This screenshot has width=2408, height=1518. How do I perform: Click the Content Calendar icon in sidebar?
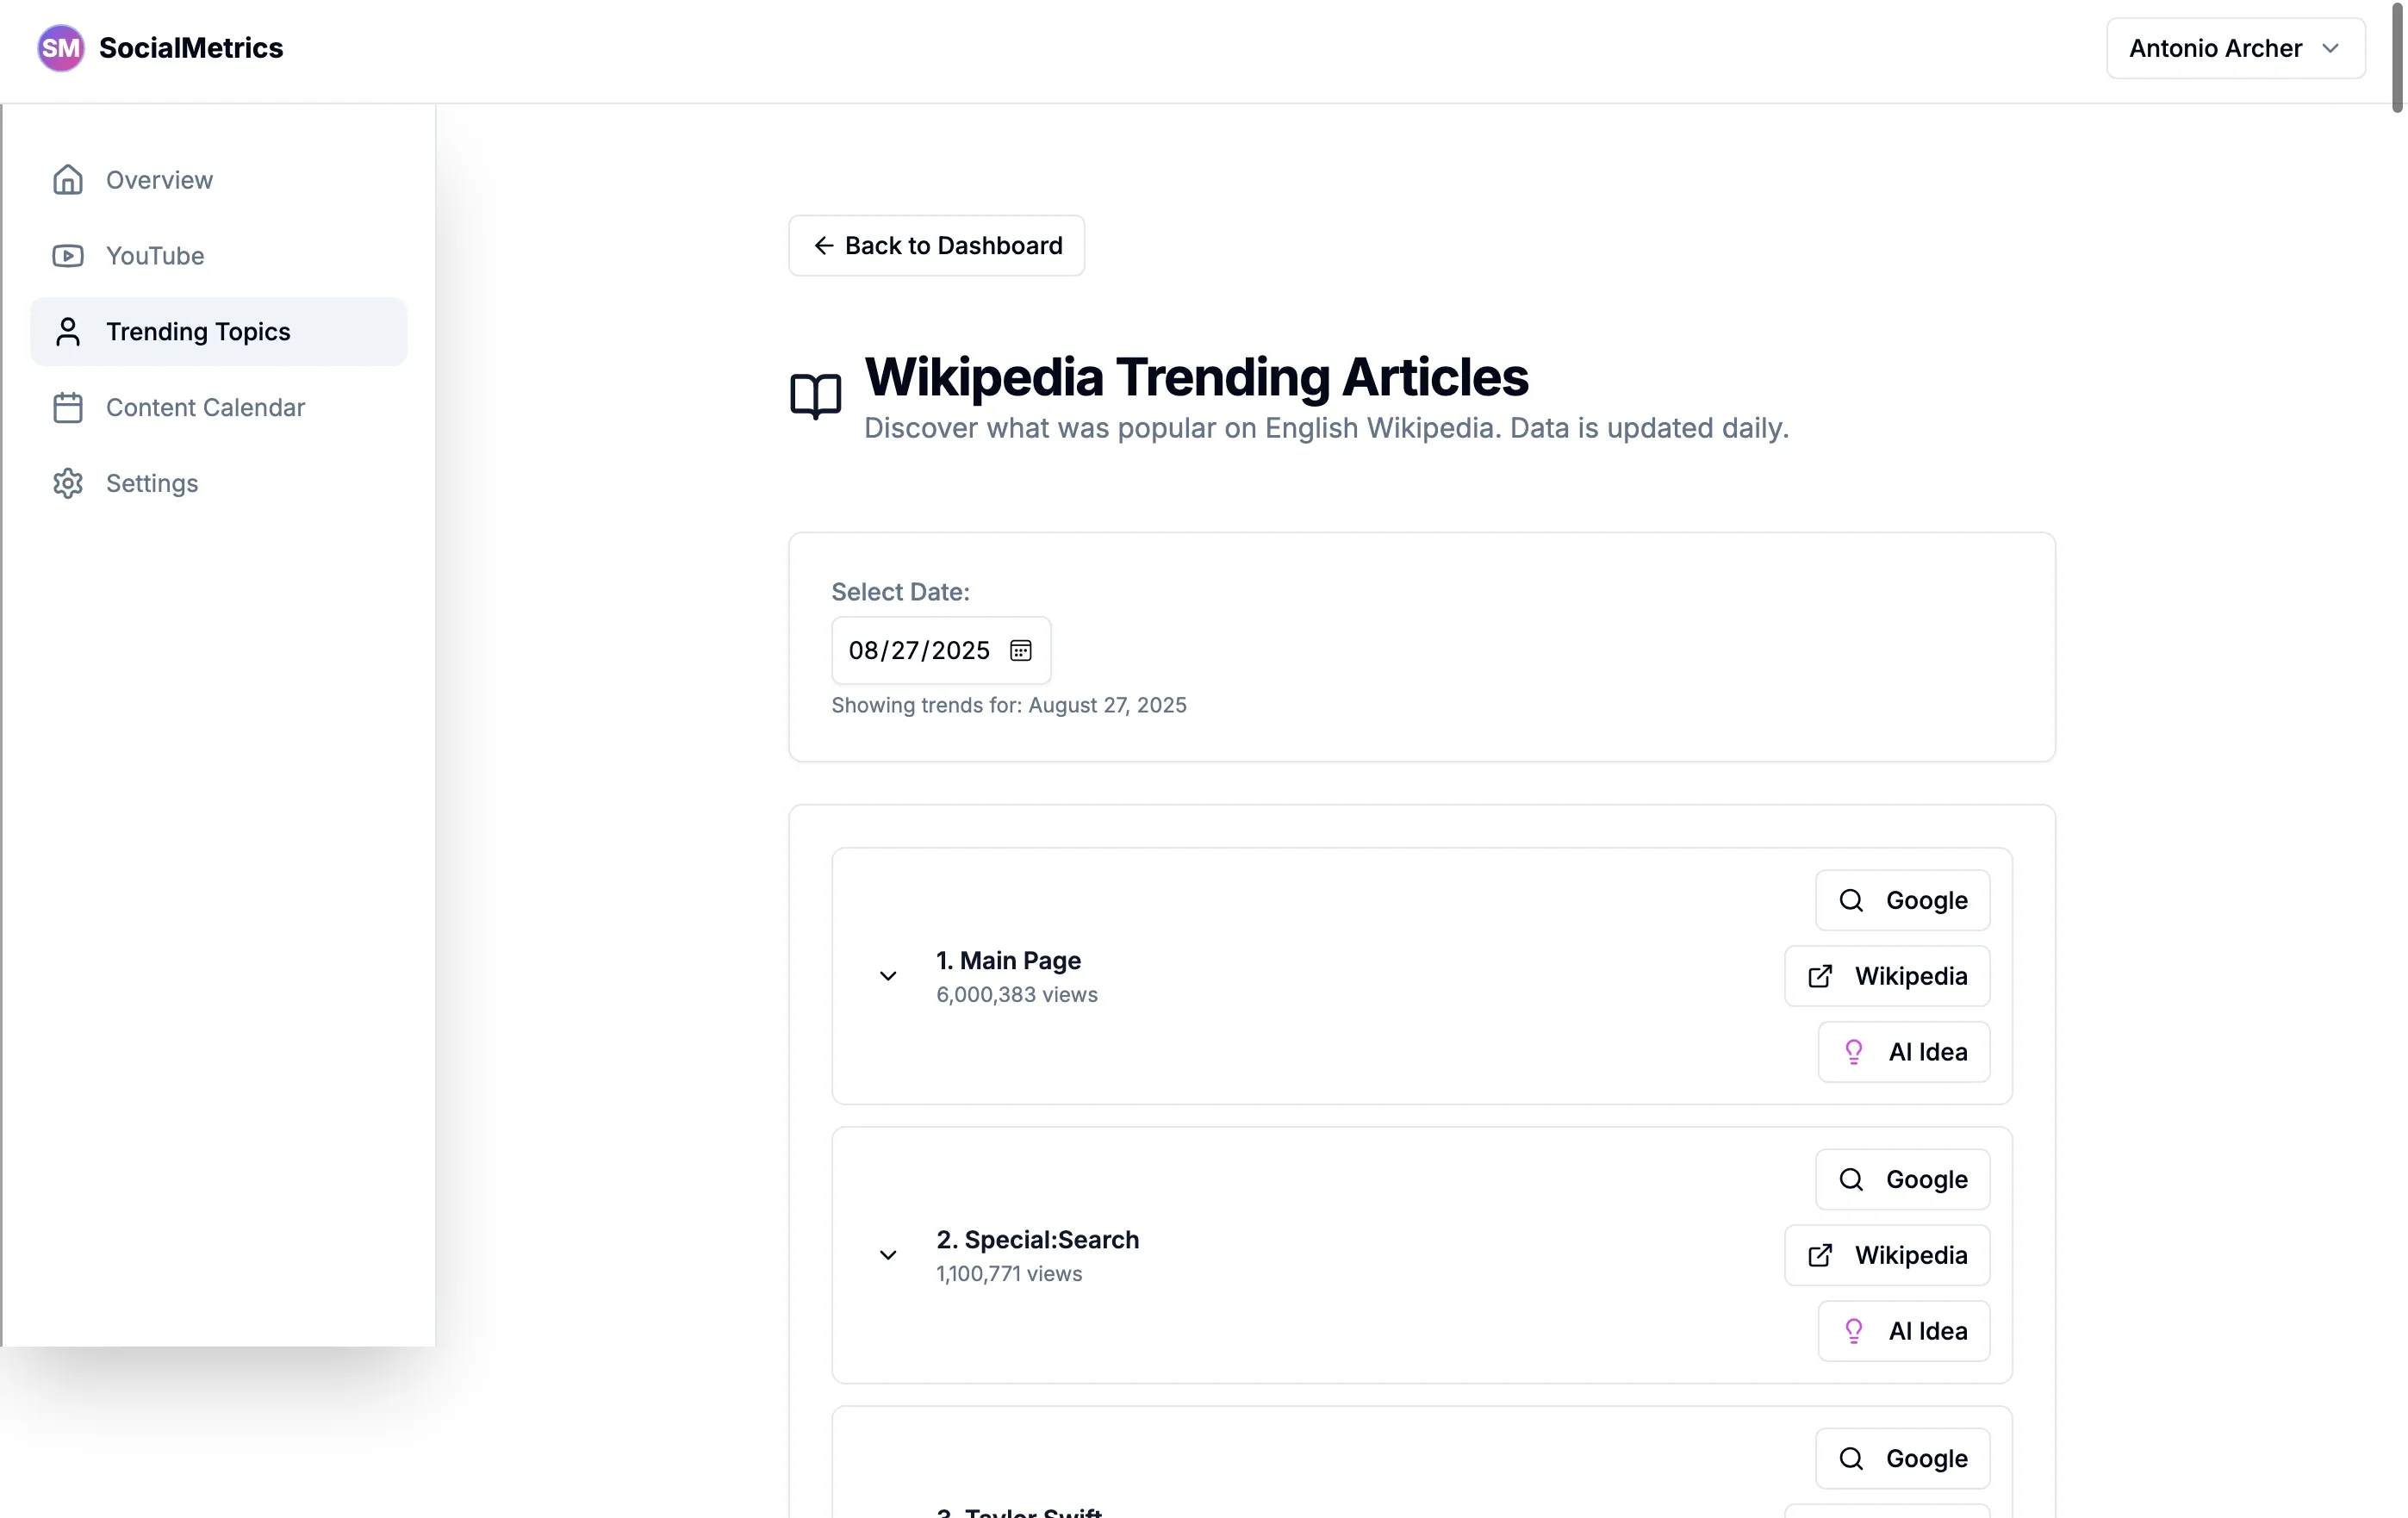(67, 408)
